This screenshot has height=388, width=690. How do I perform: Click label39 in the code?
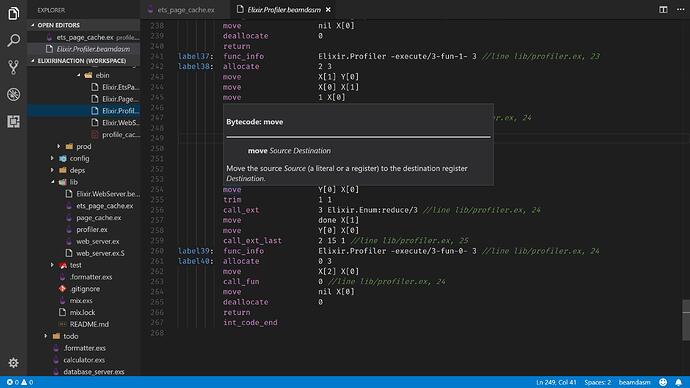point(195,251)
